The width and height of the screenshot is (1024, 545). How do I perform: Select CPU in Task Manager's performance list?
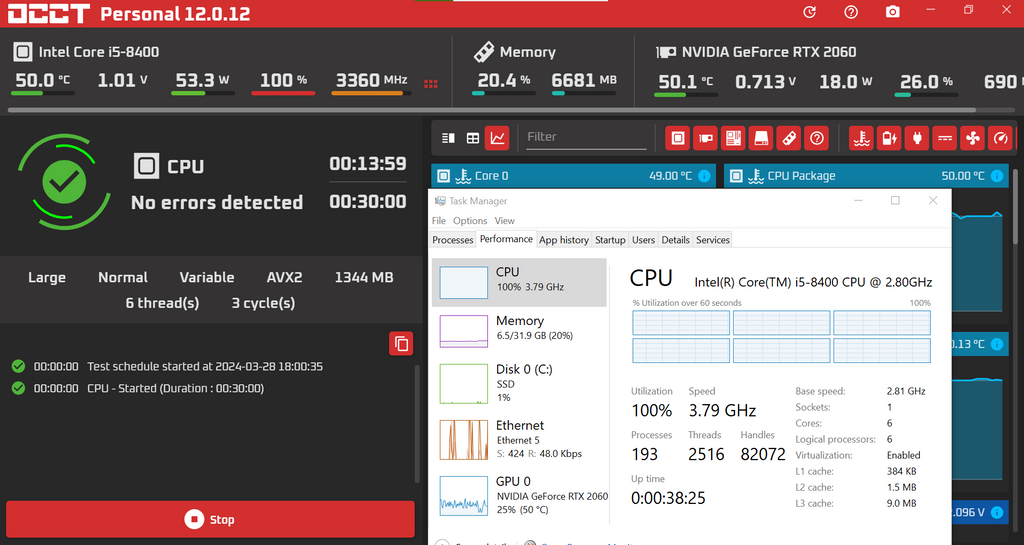point(519,282)
